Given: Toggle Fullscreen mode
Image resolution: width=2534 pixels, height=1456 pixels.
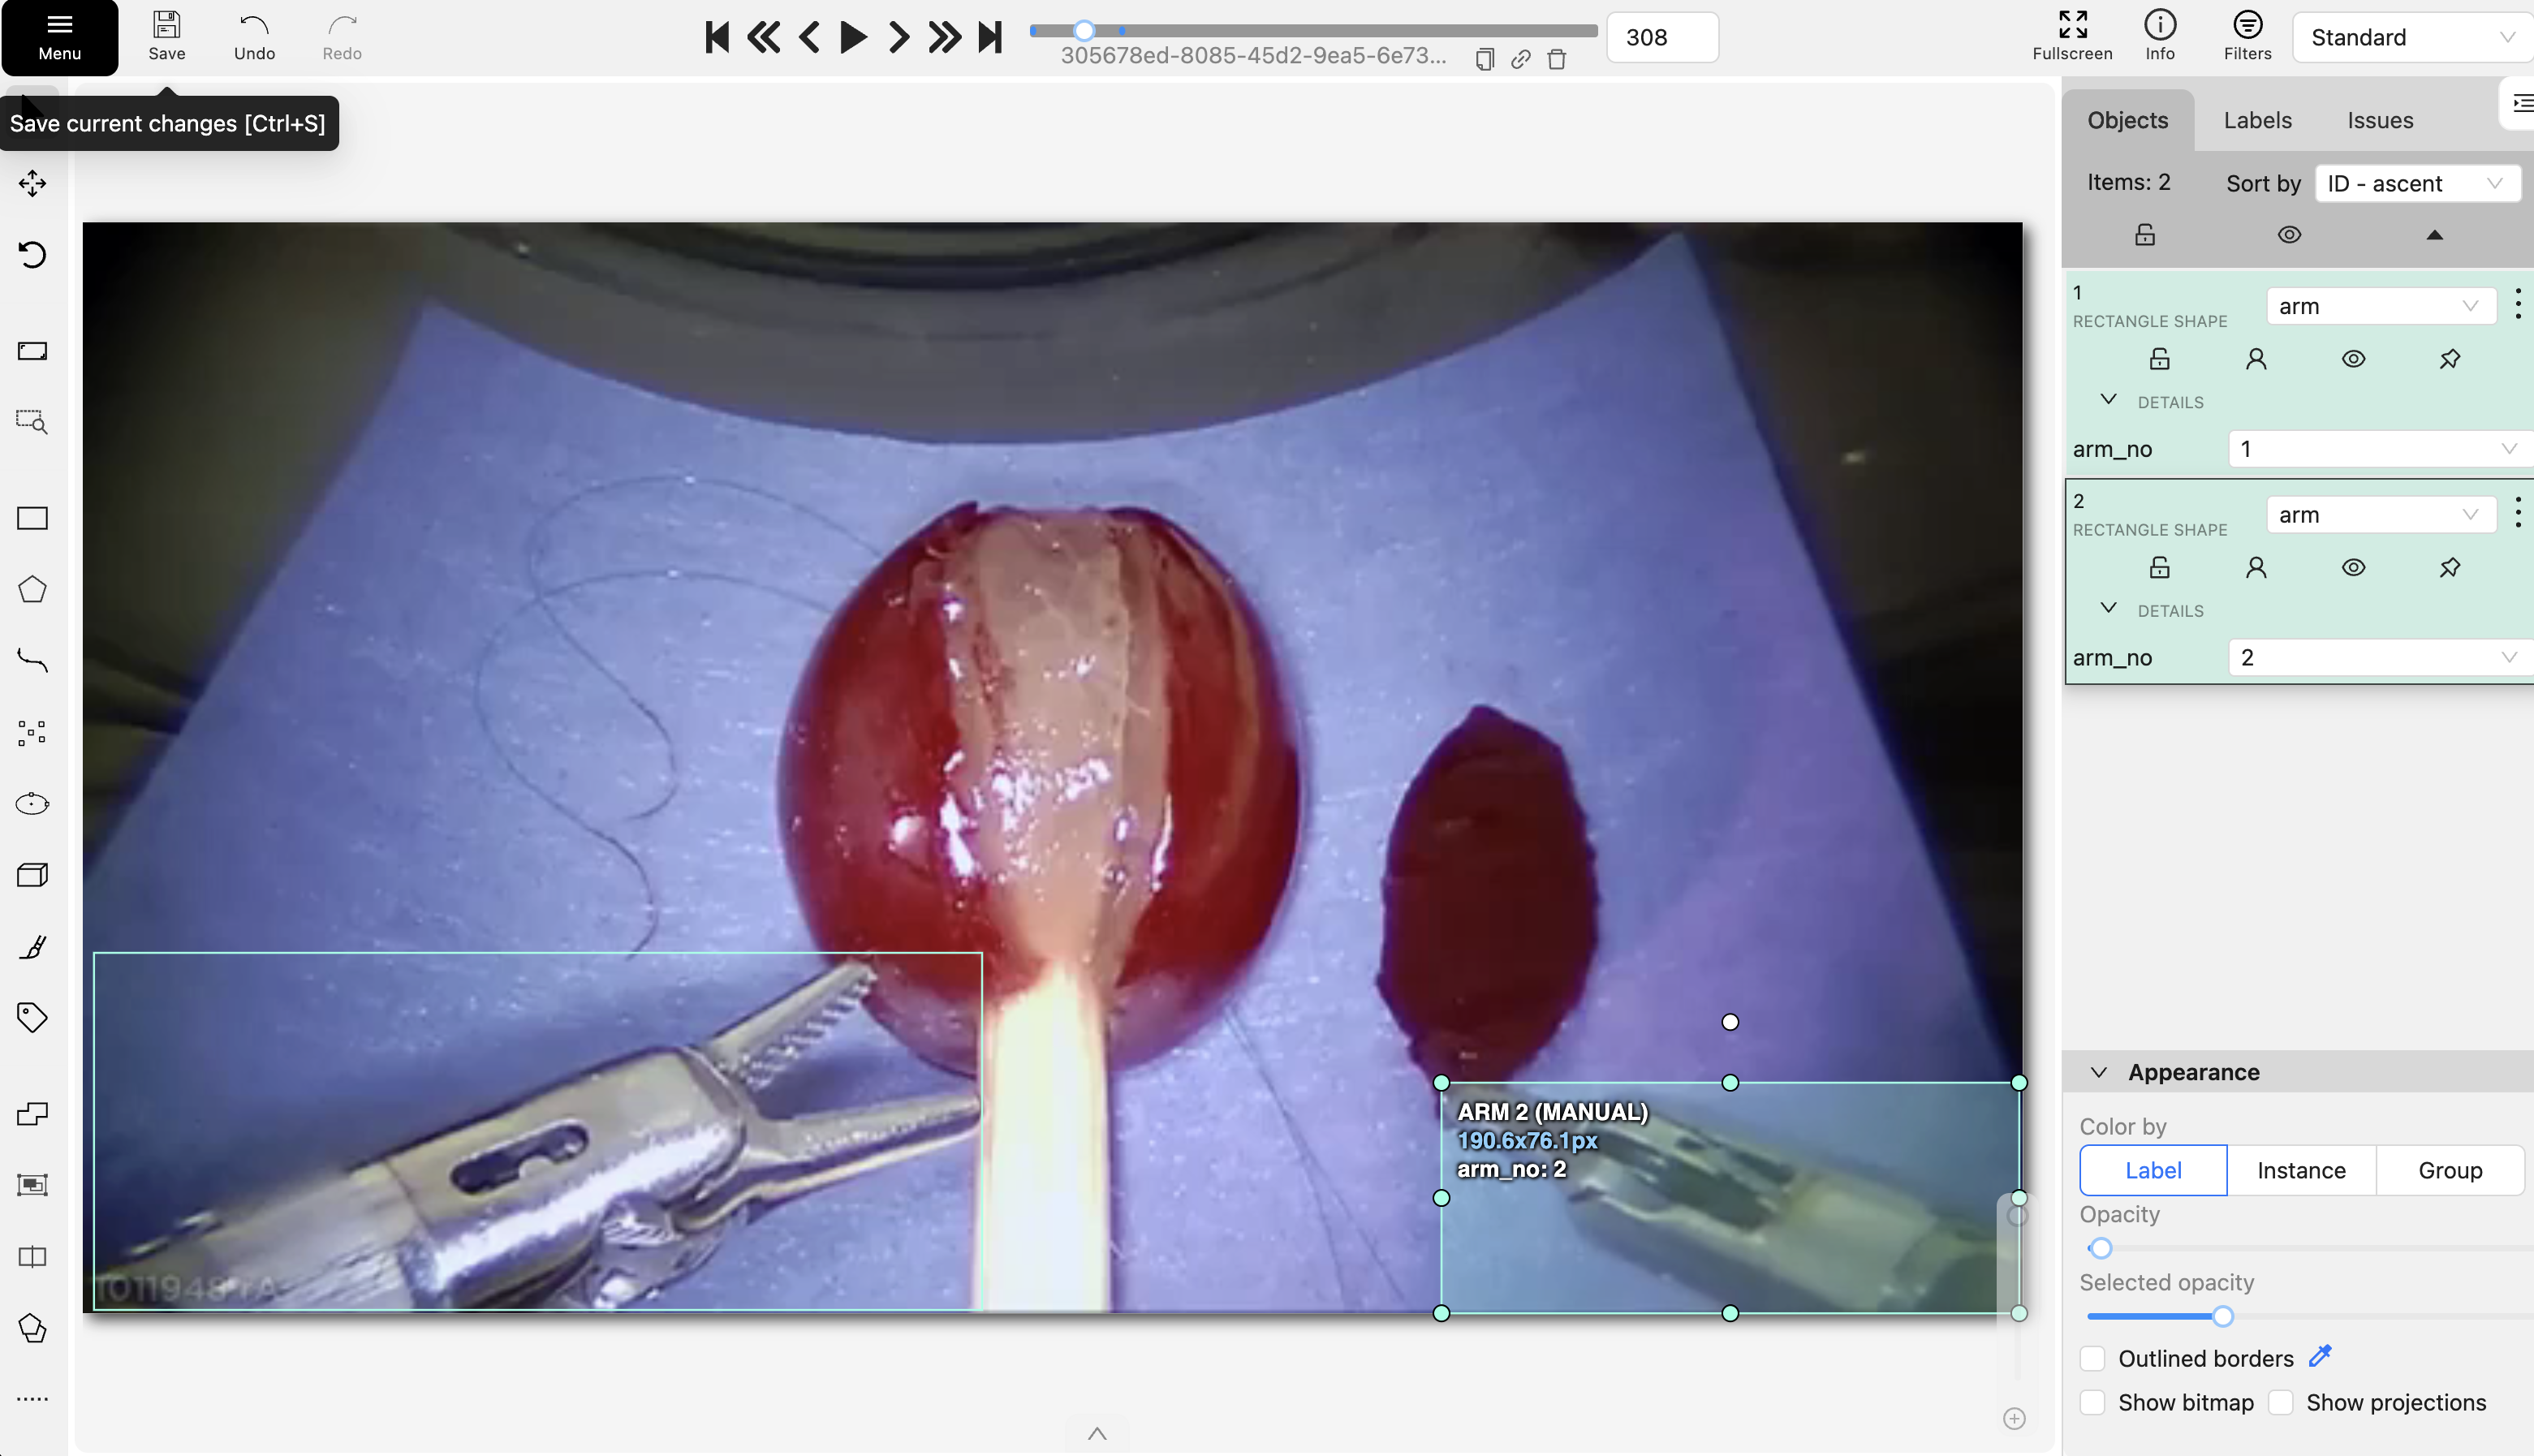Looking at the screenshot, I should tap(2072, 37).
